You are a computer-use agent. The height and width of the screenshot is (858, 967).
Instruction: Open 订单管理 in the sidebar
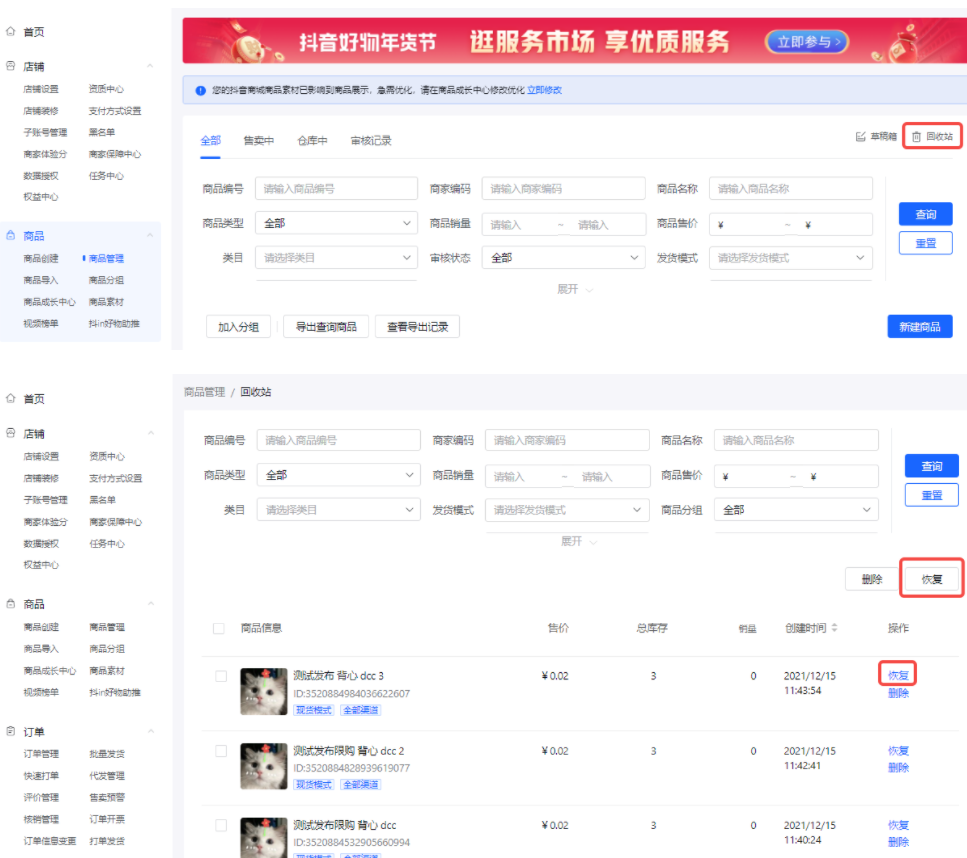(x=42, y=754)
